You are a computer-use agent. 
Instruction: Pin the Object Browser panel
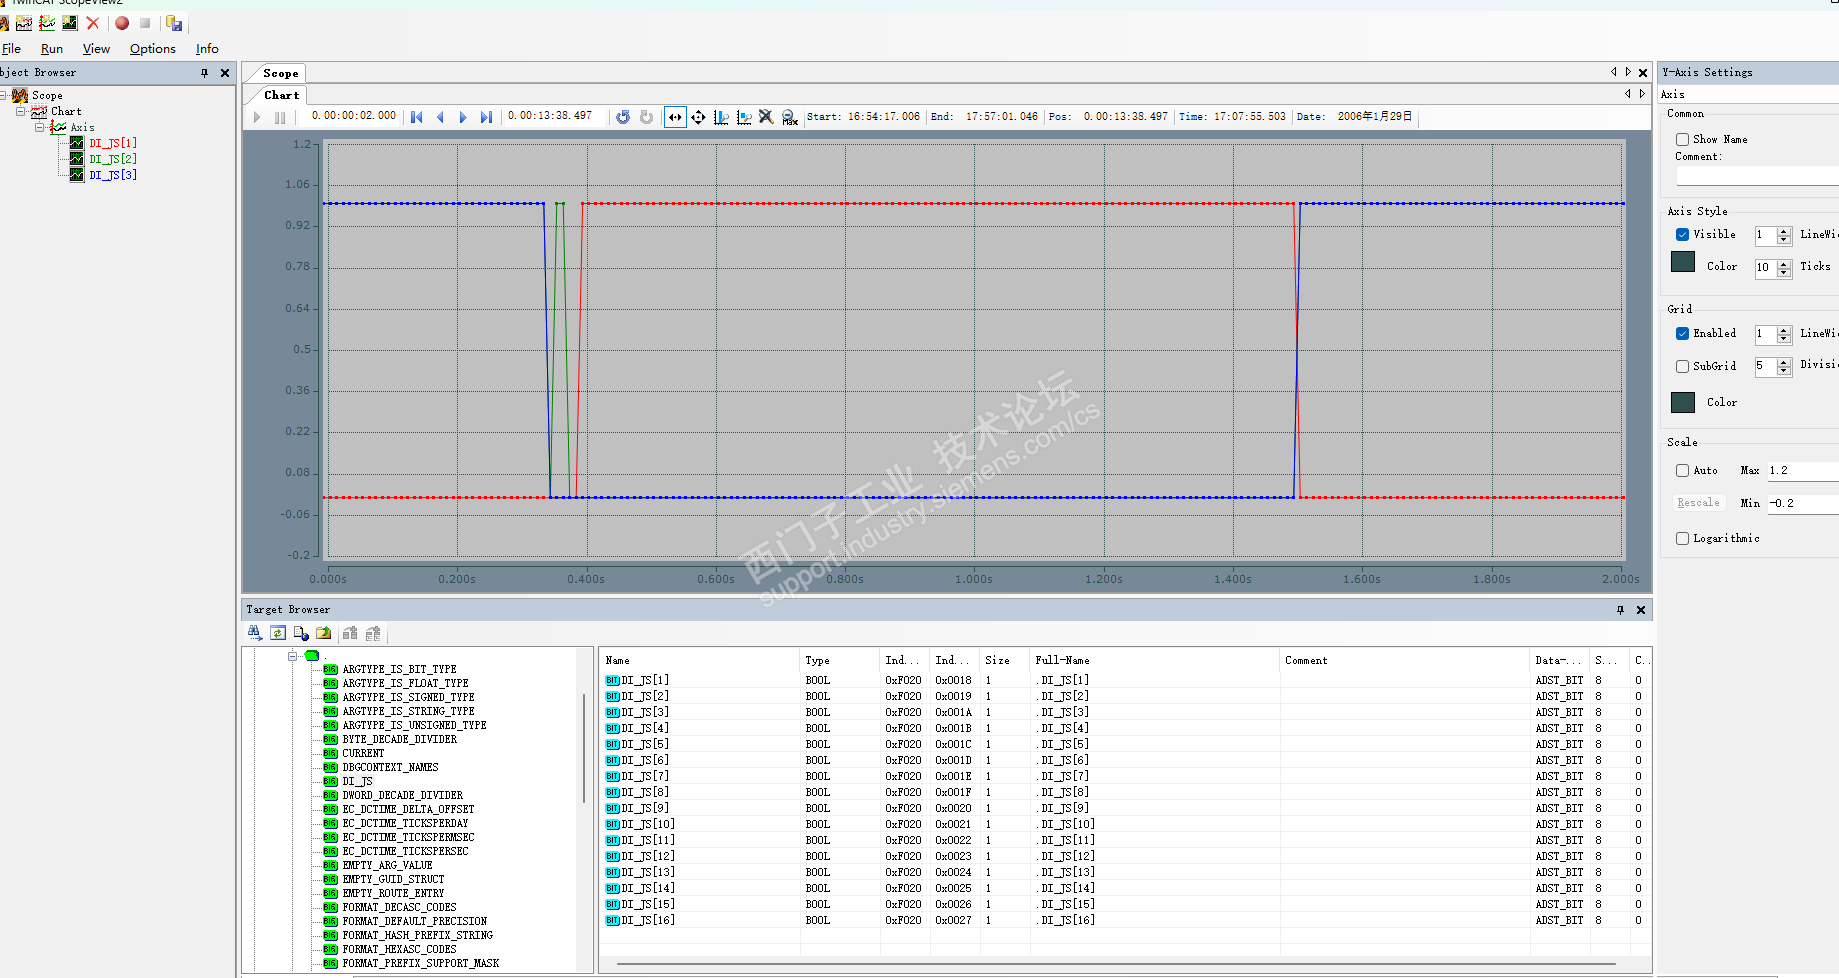[204, 73]
